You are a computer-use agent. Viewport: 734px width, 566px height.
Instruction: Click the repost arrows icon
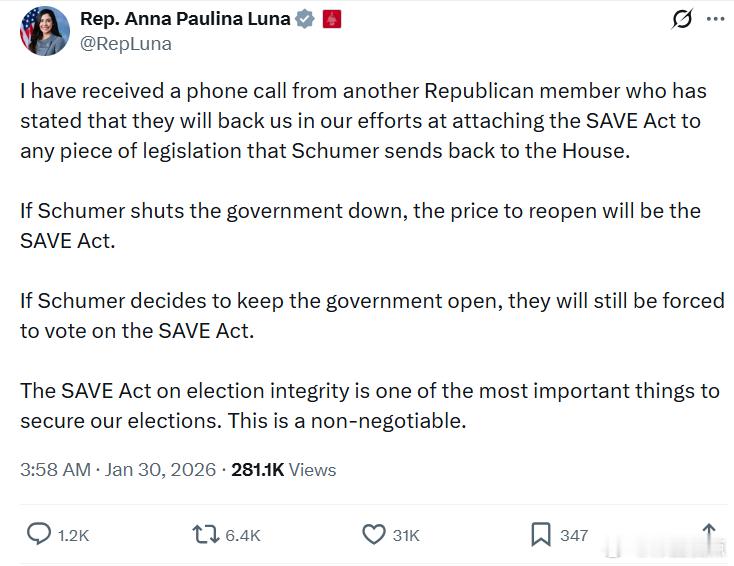[x=205, y=535]
